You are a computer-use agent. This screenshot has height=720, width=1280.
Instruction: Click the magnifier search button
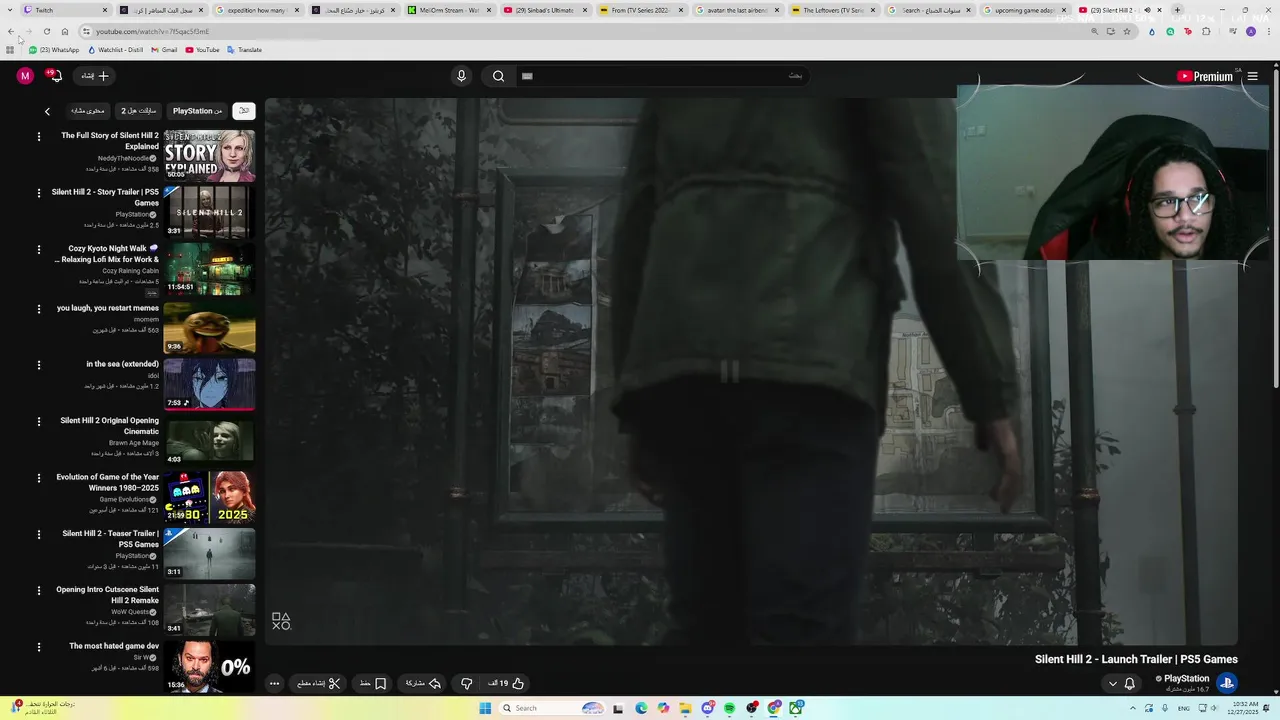(x=498, y=76)
